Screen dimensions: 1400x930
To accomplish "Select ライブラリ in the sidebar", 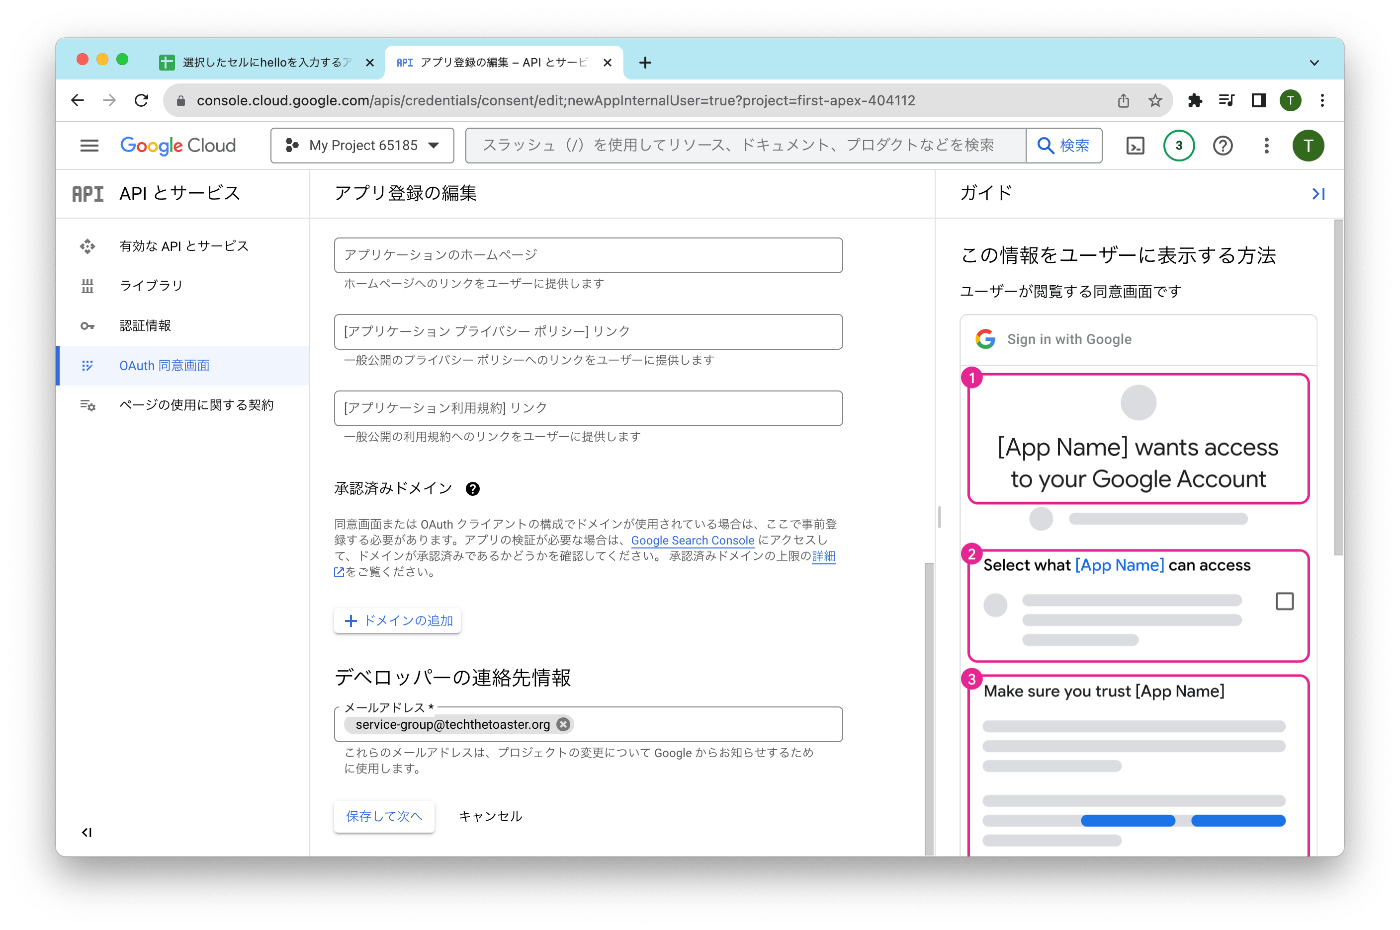I will [x=183, y=286].
